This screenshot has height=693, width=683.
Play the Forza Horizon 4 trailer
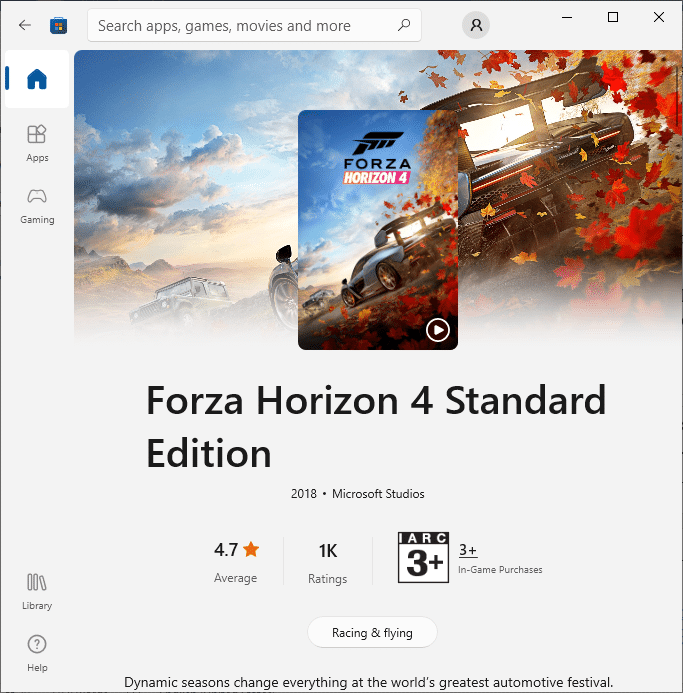pos(438,330)
